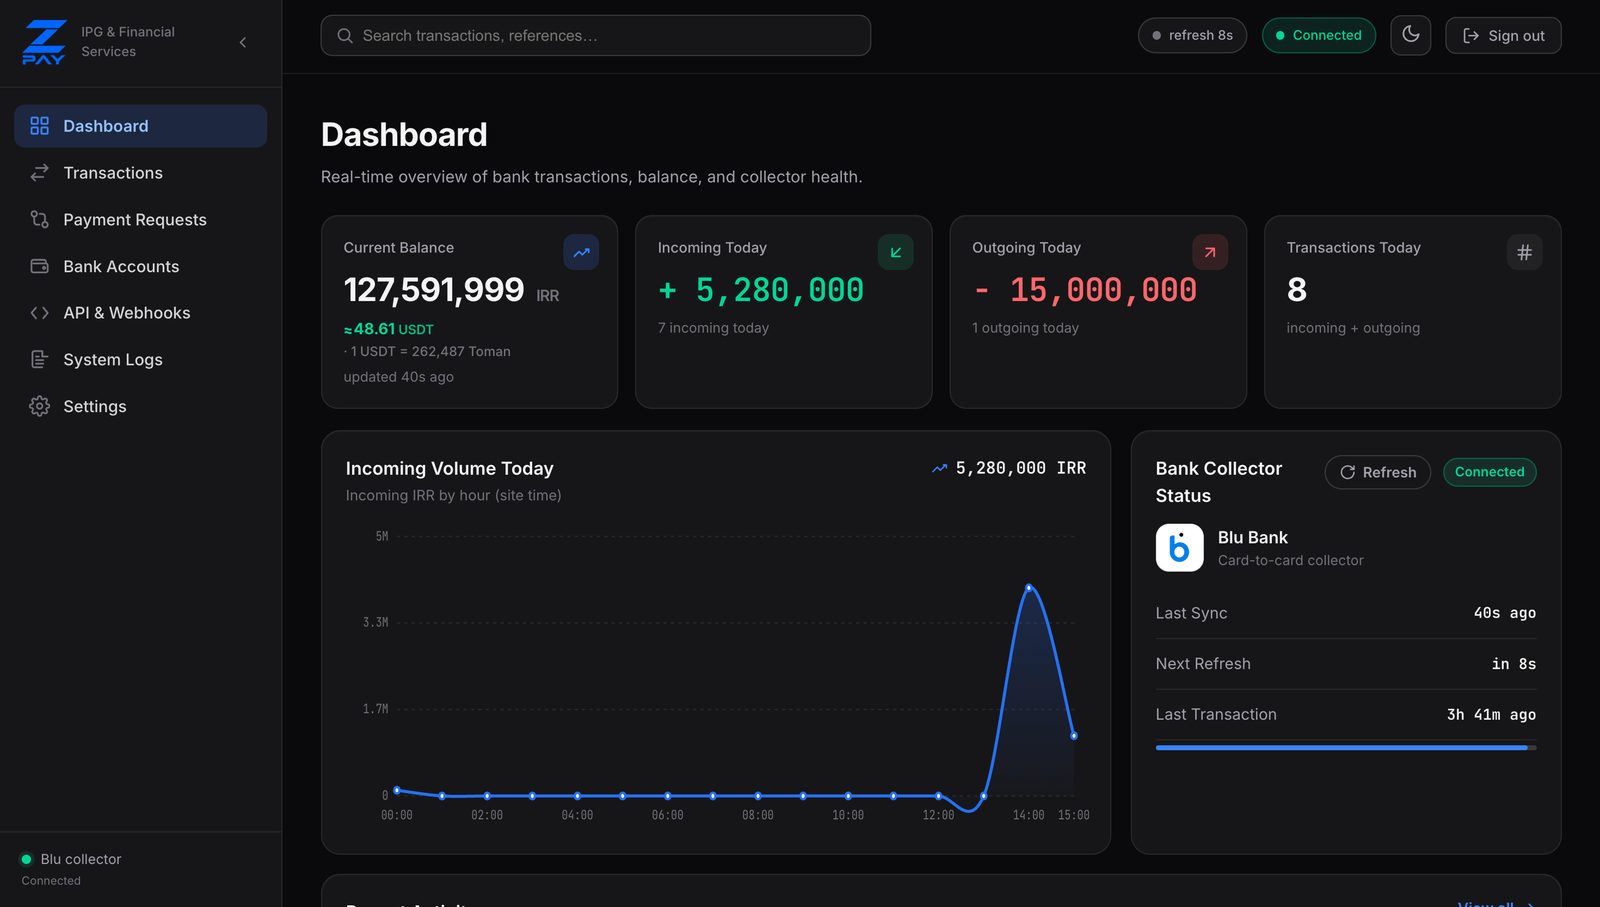1600x907 pixels.
Task: Click the Transactions Today hash icon
Action: (1524, 252)
